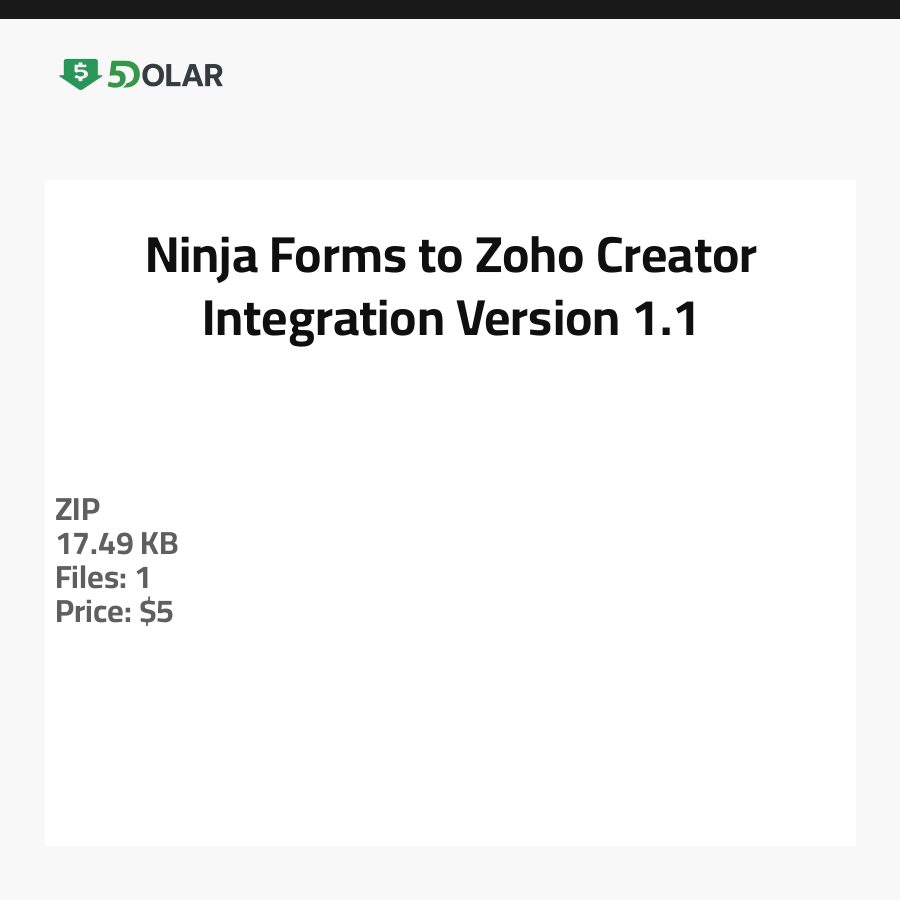Image resolution: width=900 pixels, height=900 pixels.
Task: Click the ZIP file type label
Action: coord(78,510)
